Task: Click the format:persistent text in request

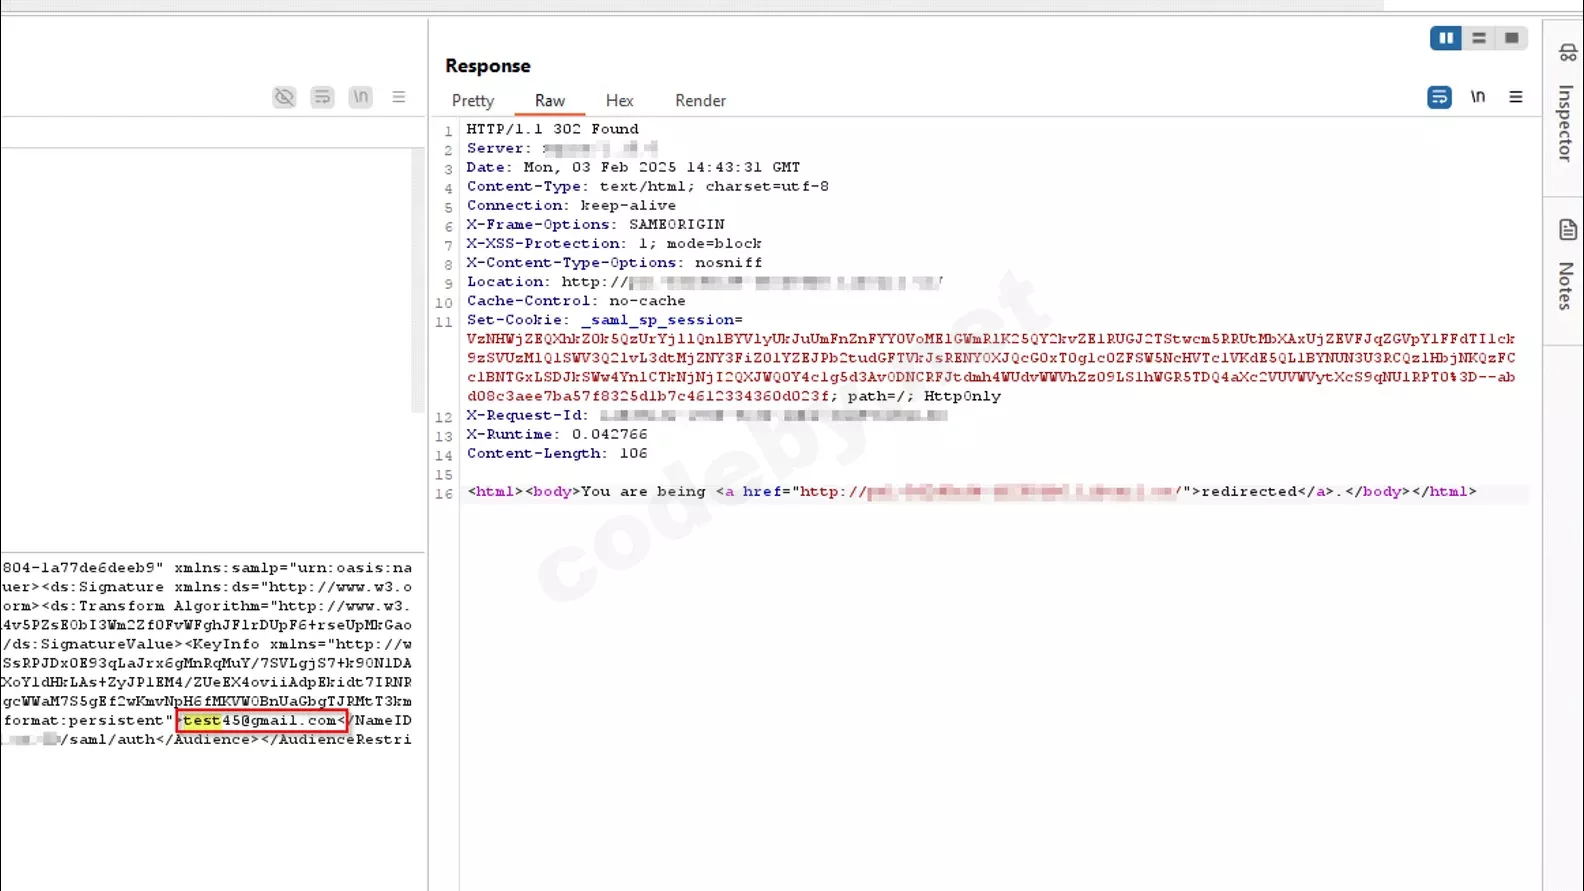Action: point(83,721)
